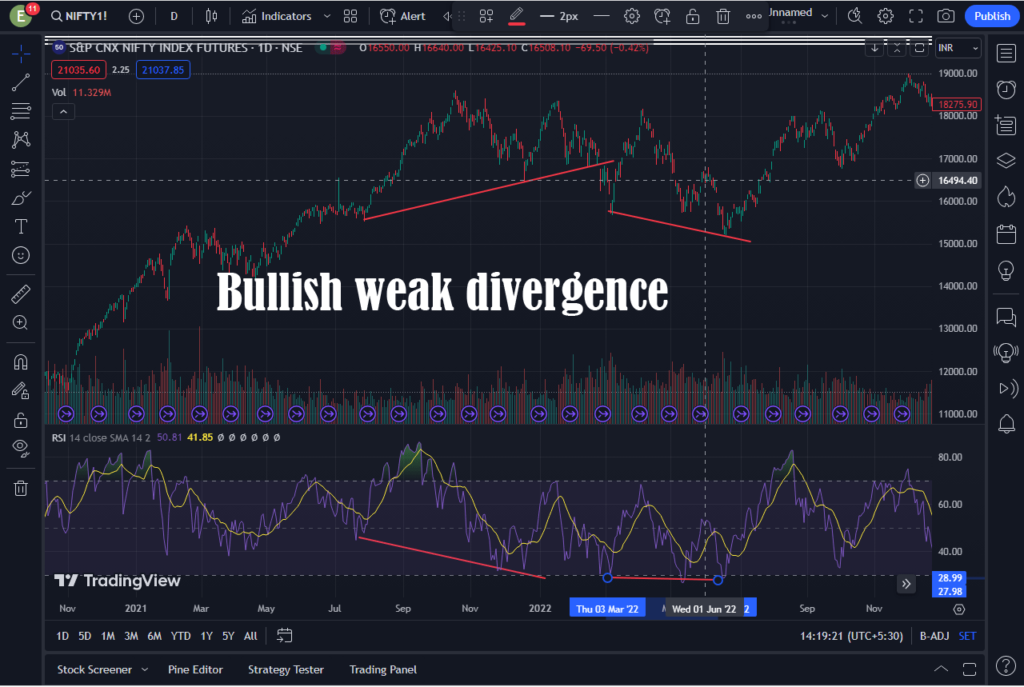
Task: Click the 21037.85 buy price button
Action: [163, 70]
